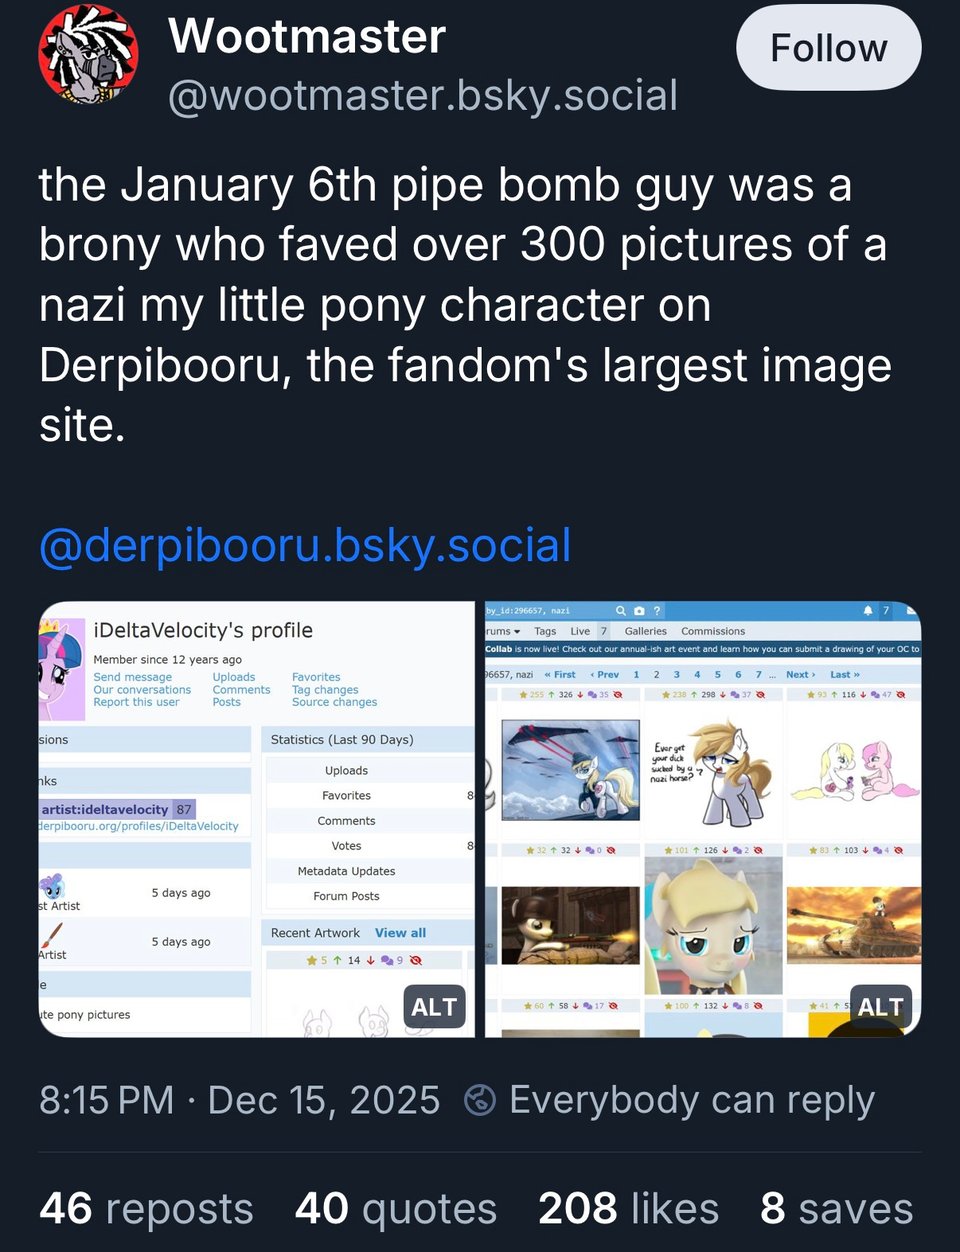Screen dimensions: 960x1252
Task: Expand the Forums dropdown in the nav bar
Action: point(503,631)
